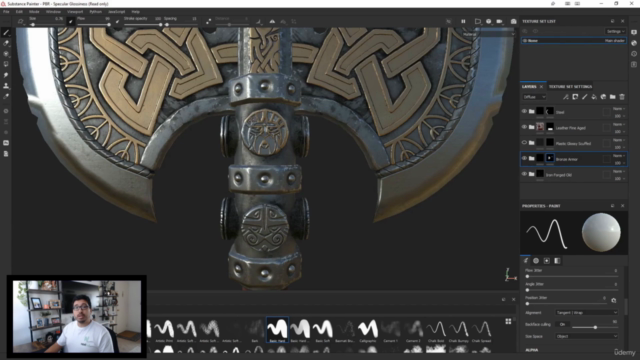640x360 pixels.
Task: Open the Material properties tab icon
Action: [x=557, y=260]
